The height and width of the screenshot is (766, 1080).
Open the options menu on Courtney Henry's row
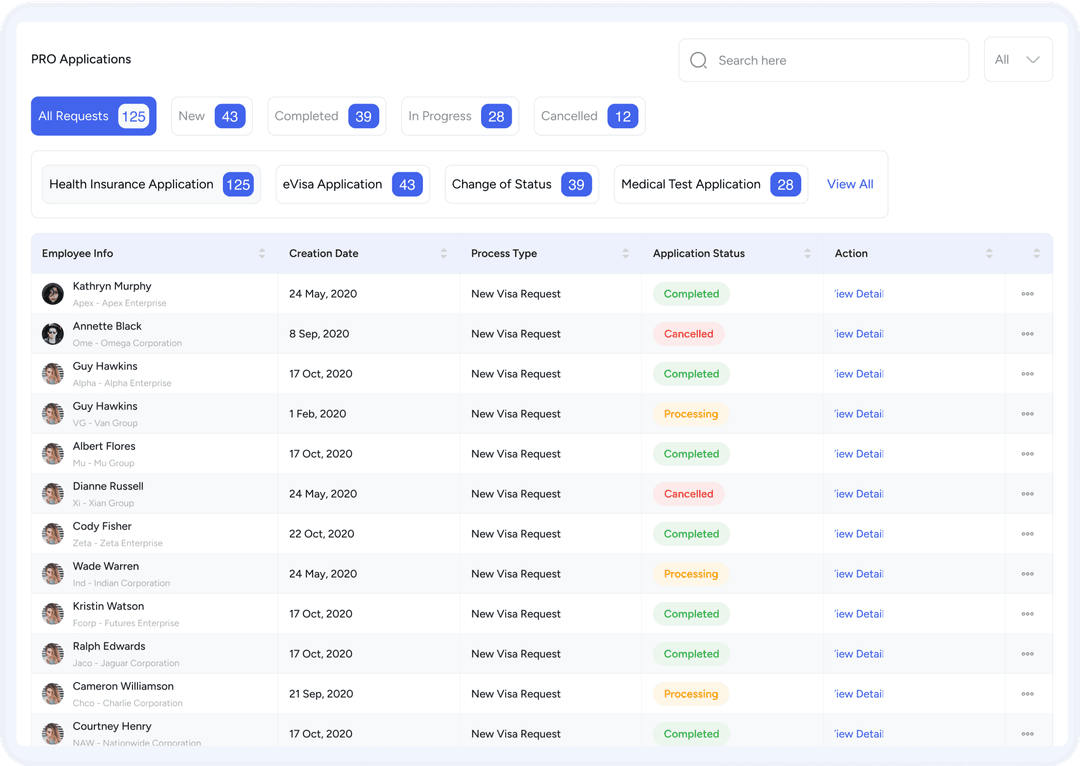click(x=1027, y=733)
